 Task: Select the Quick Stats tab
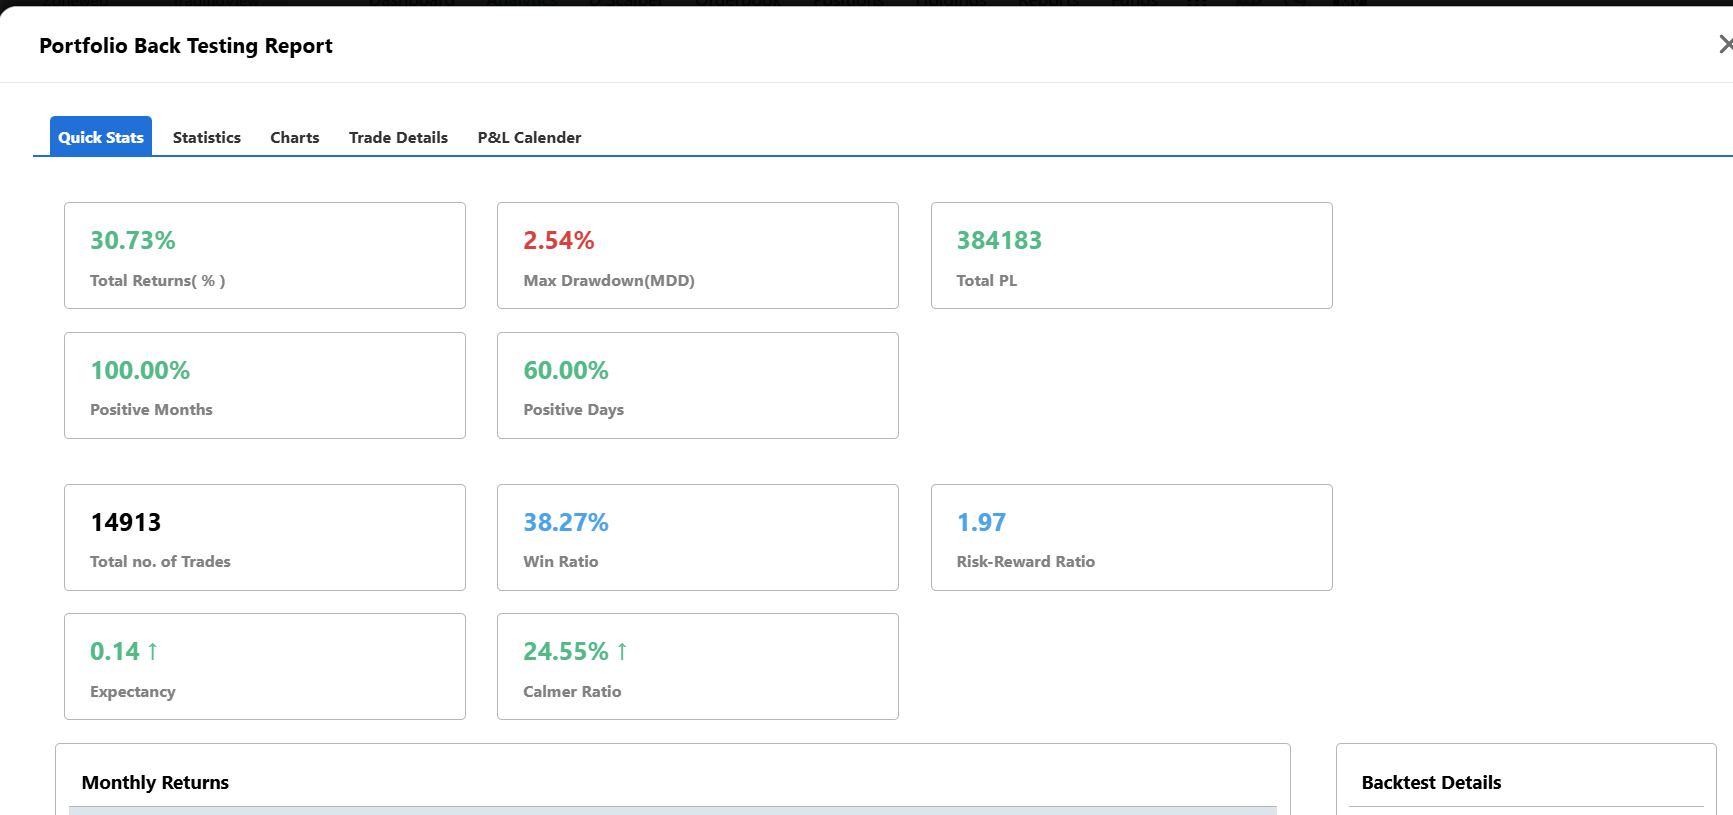point(101,136)
